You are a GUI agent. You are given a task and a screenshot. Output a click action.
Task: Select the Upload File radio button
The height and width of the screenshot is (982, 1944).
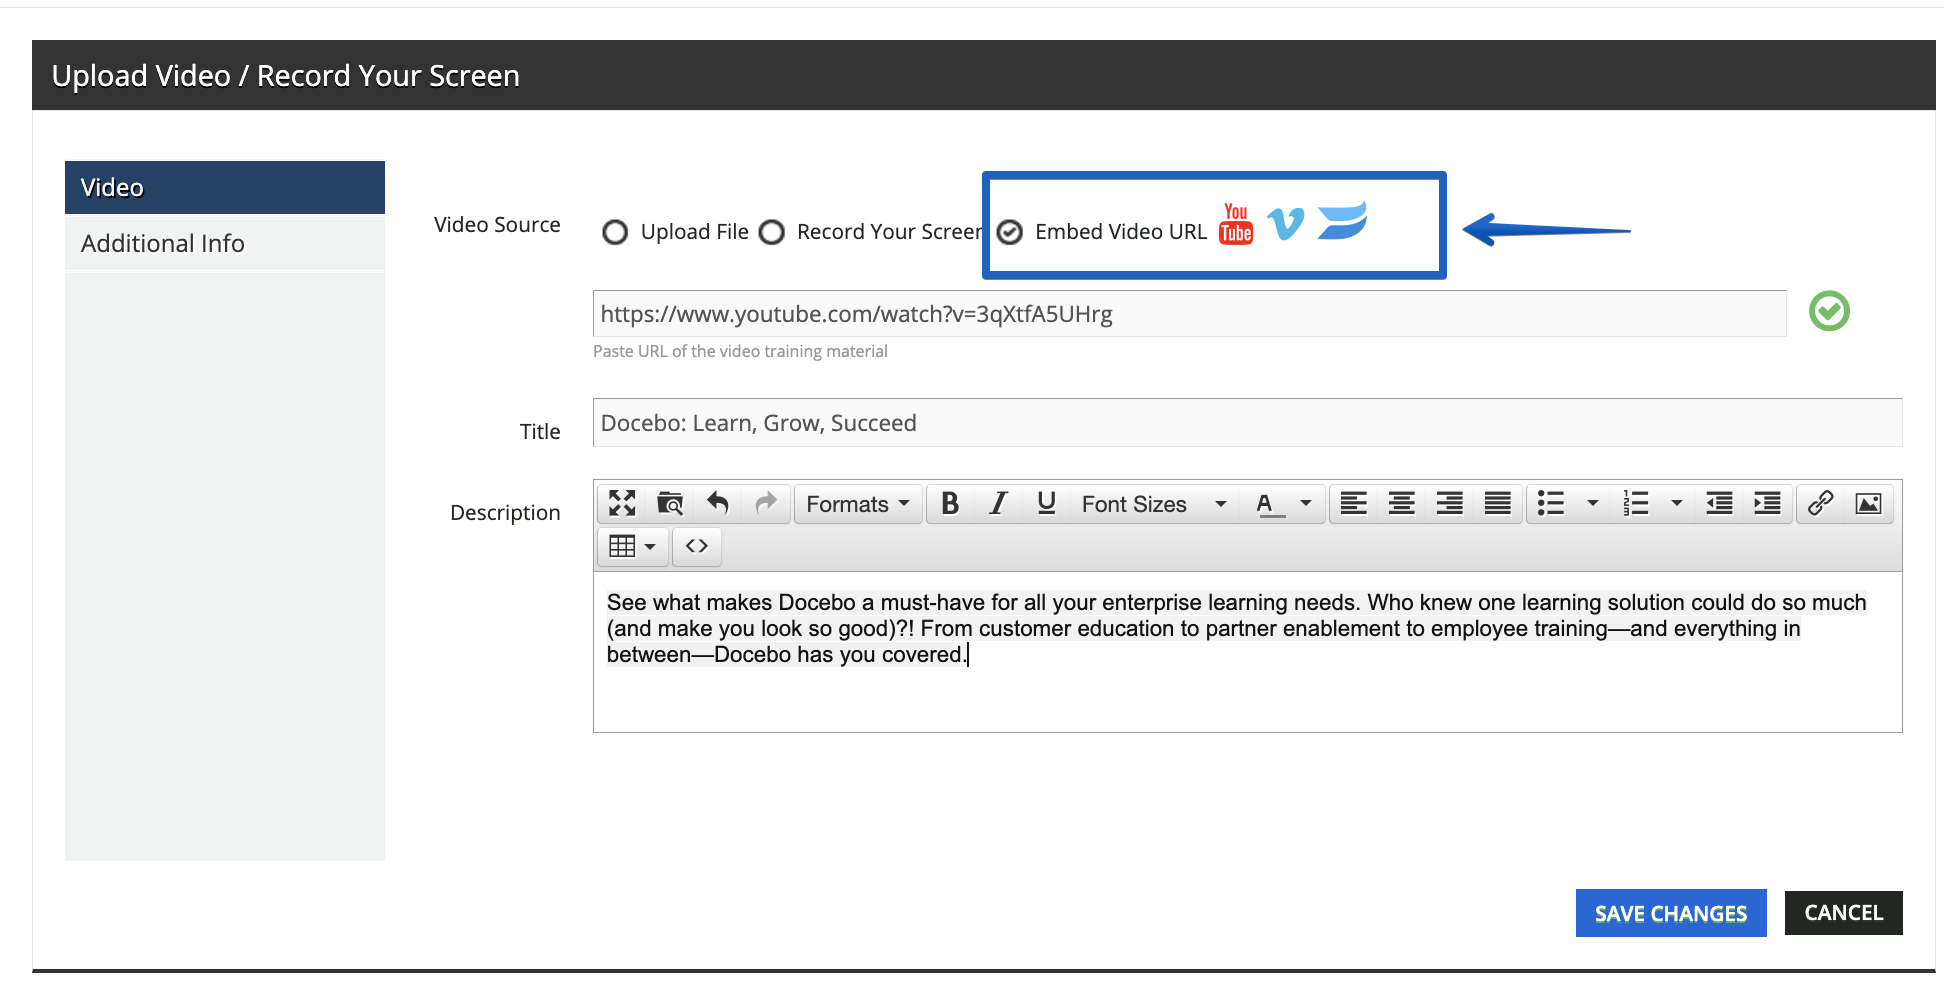click(615, 232)
